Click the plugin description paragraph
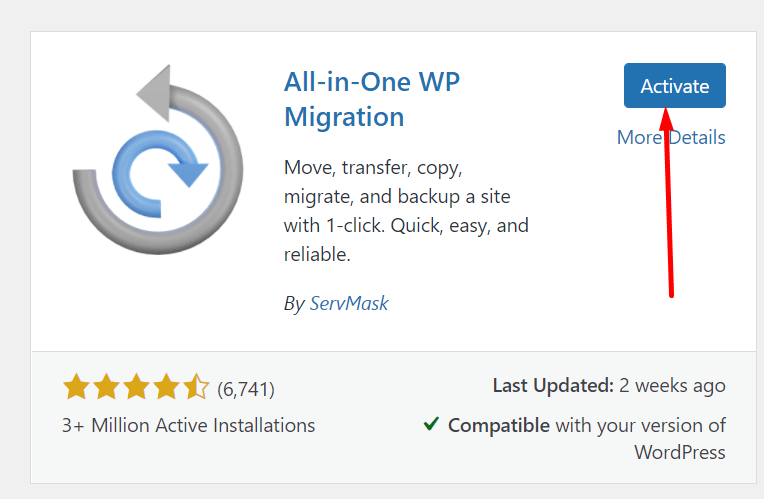 pos(406,211)
